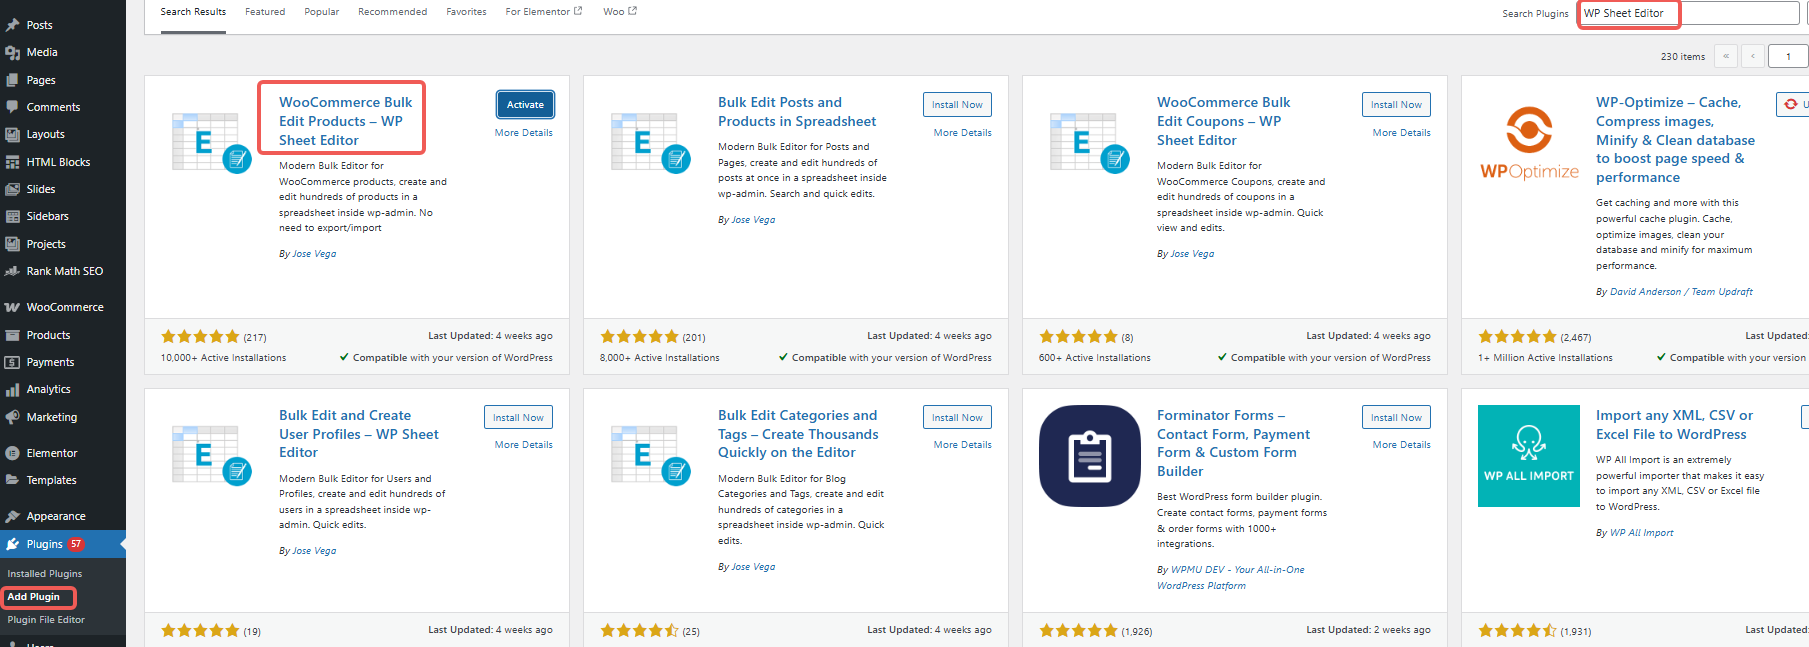Open the For Elementor external tab

[543, 12]
